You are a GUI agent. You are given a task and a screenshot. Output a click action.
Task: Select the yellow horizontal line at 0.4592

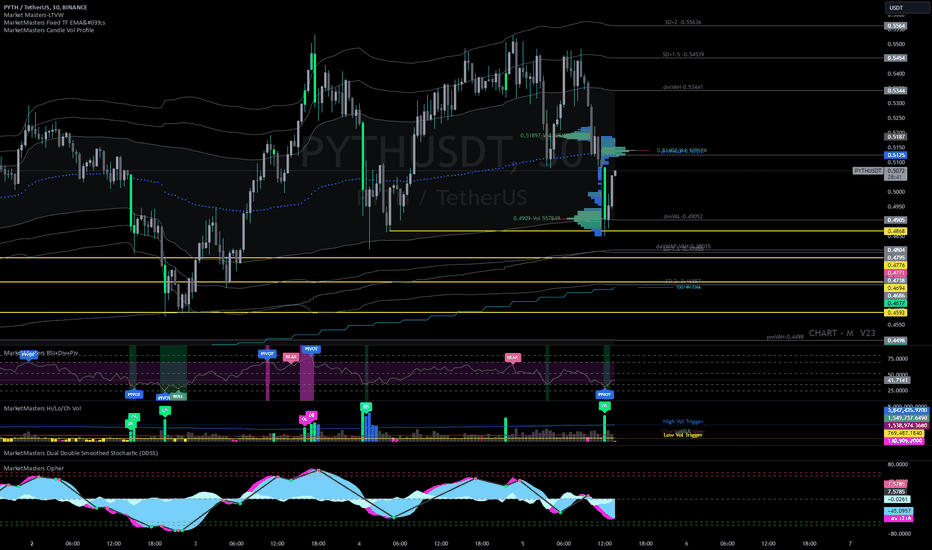(442, 312)
